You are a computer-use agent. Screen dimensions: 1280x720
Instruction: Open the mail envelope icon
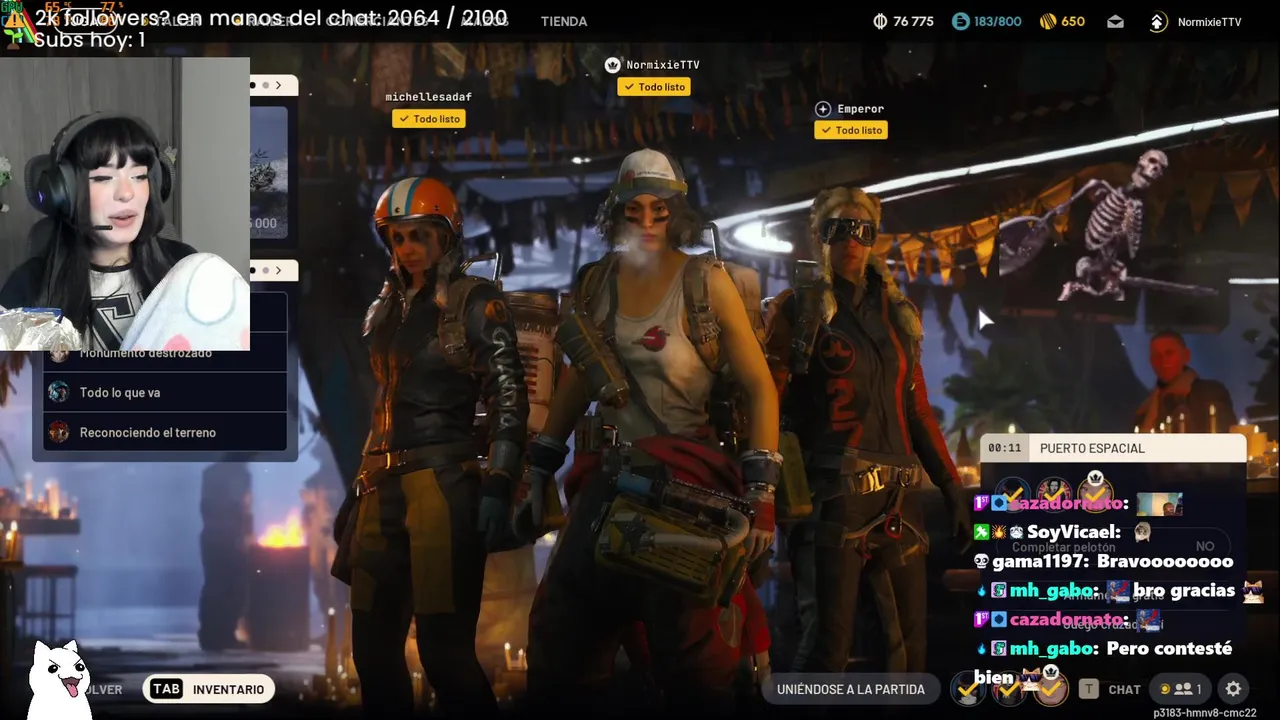click(x=1116, y=21)
